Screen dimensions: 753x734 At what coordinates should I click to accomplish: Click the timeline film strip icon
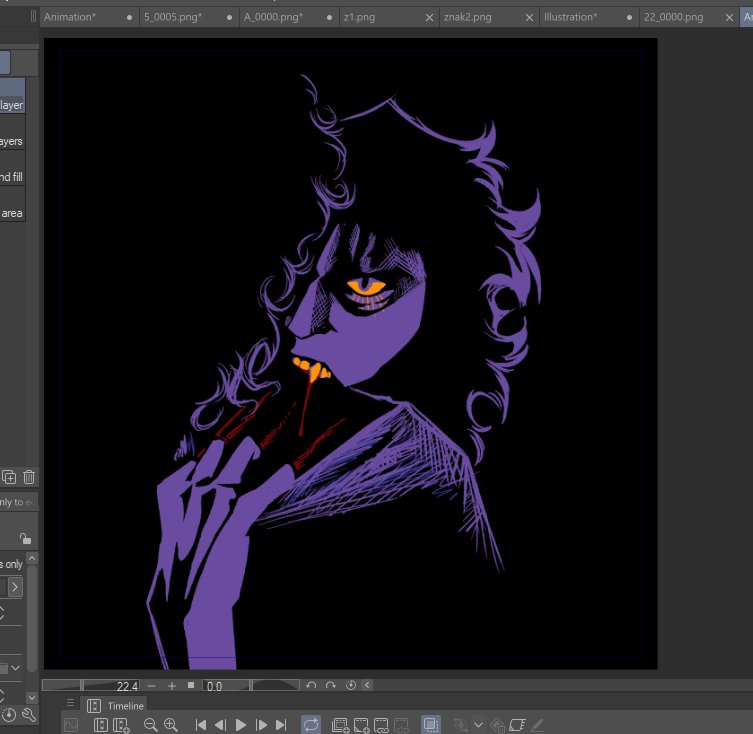[x=101, y=725]
